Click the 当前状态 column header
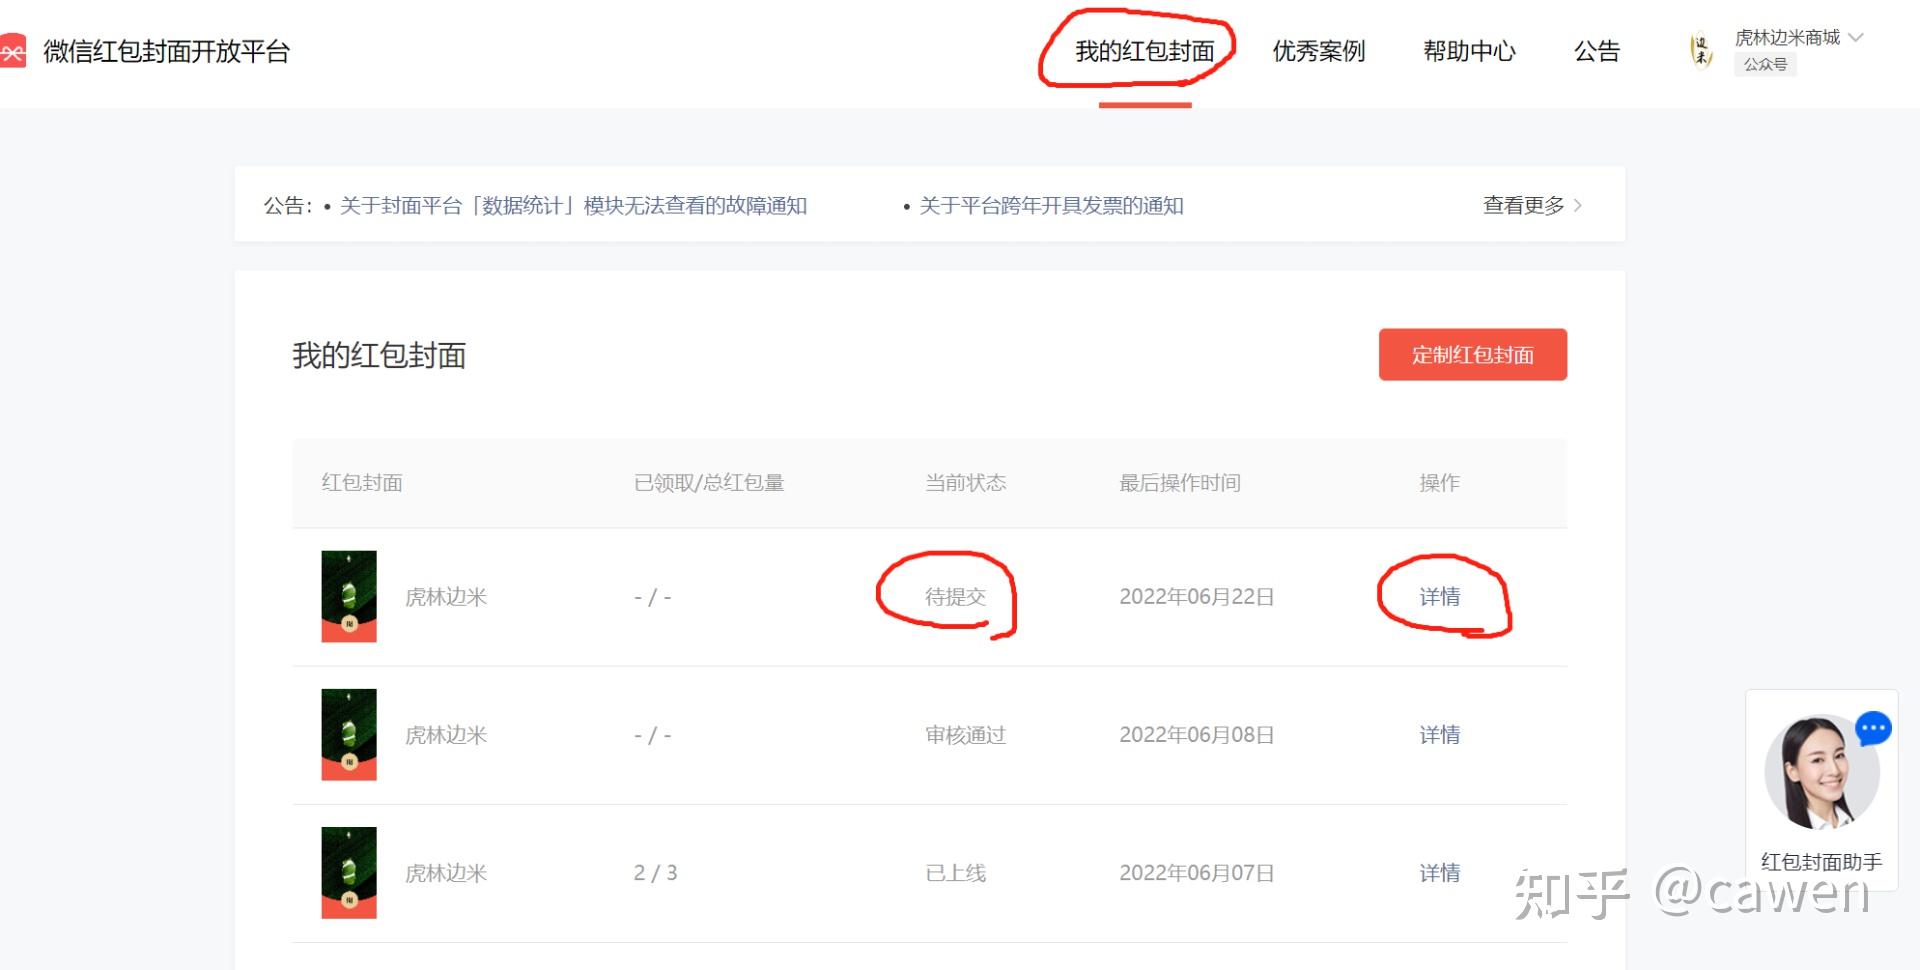Image resolution: width=1920 pixels, height=970 pixels. 965,483
